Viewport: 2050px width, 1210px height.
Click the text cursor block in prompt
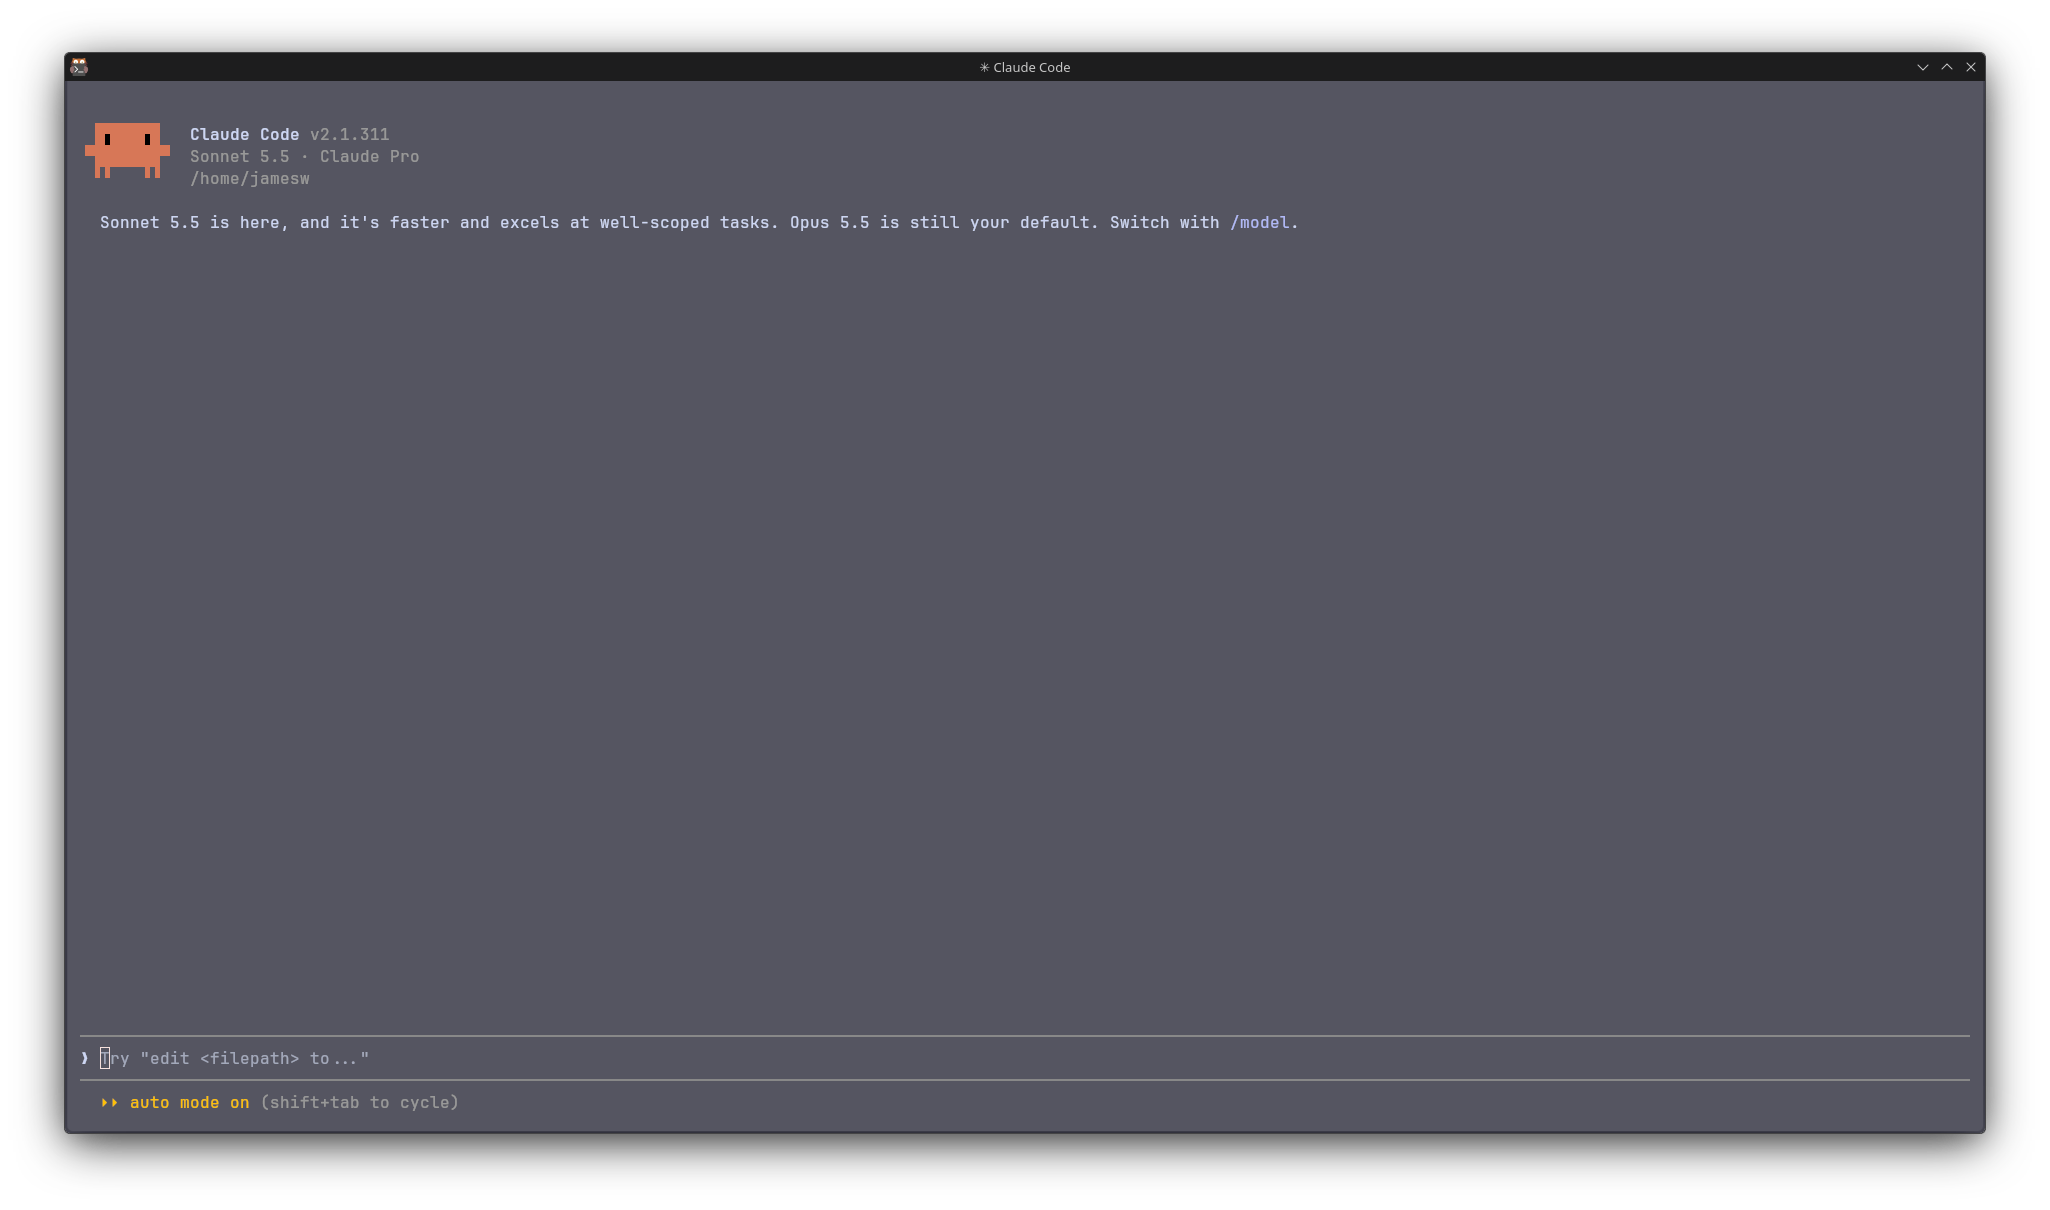pos(105,1058)
